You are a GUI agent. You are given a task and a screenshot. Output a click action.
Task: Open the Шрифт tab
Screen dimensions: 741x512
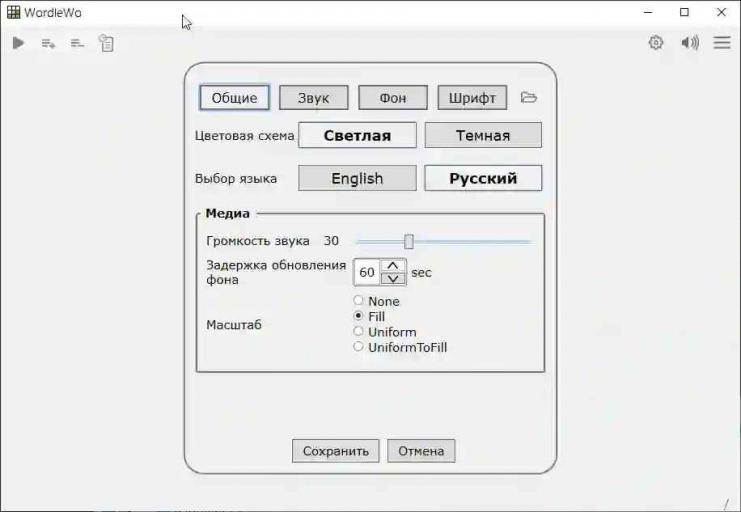pyautogui.click(x=472, y=97)
